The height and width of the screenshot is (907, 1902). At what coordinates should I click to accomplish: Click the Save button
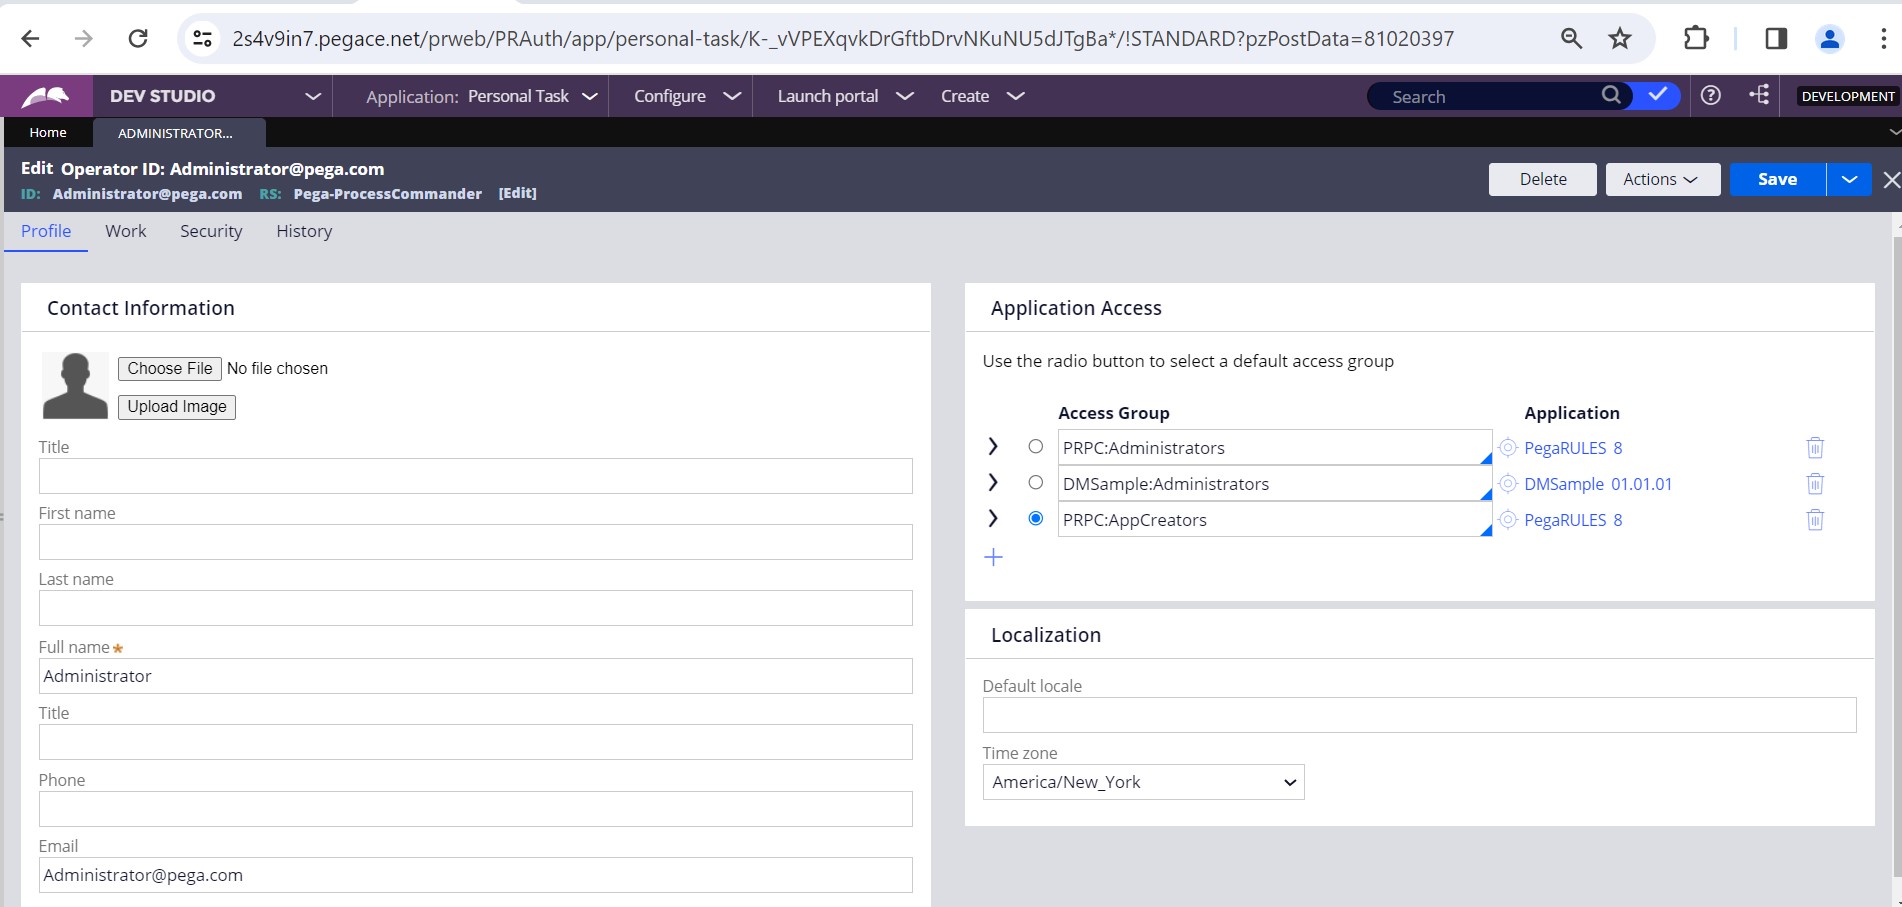point(1777,180)
